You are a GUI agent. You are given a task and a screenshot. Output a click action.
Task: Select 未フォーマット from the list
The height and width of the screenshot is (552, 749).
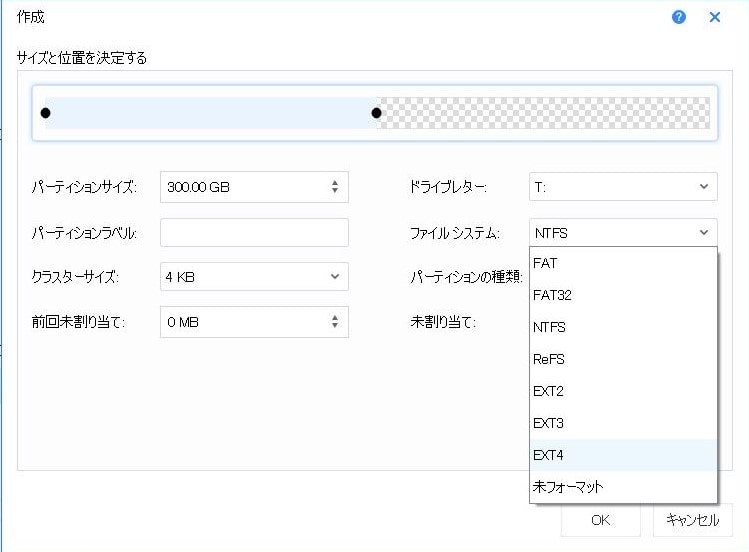tap(623, 487)
